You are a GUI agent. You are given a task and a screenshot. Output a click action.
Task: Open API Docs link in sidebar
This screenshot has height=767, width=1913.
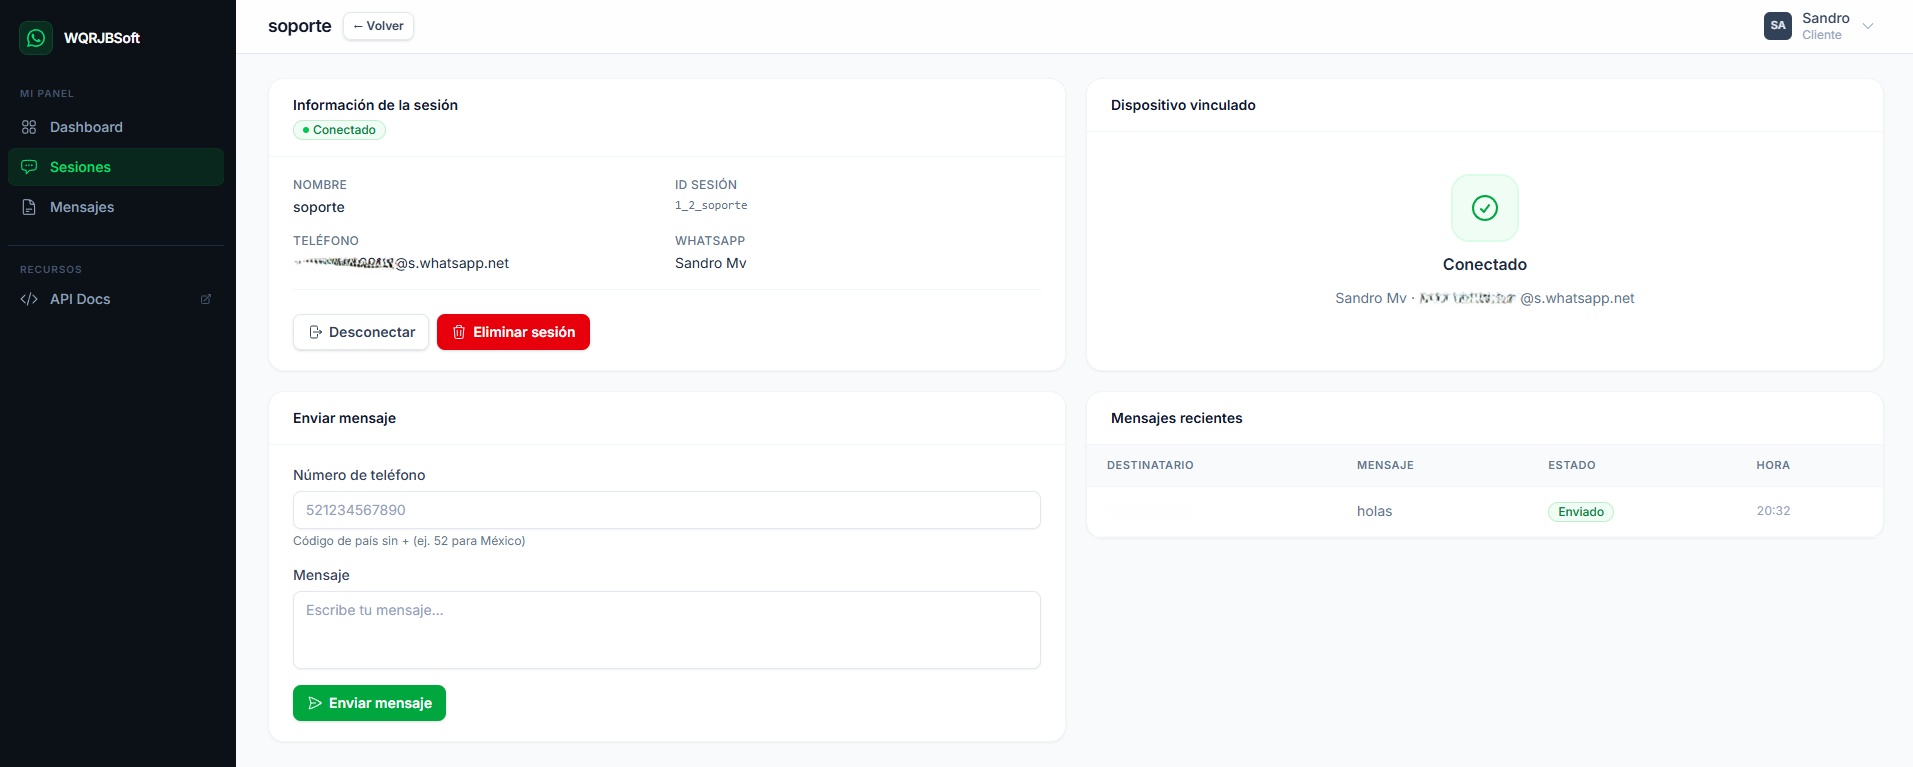coord(80,299)
